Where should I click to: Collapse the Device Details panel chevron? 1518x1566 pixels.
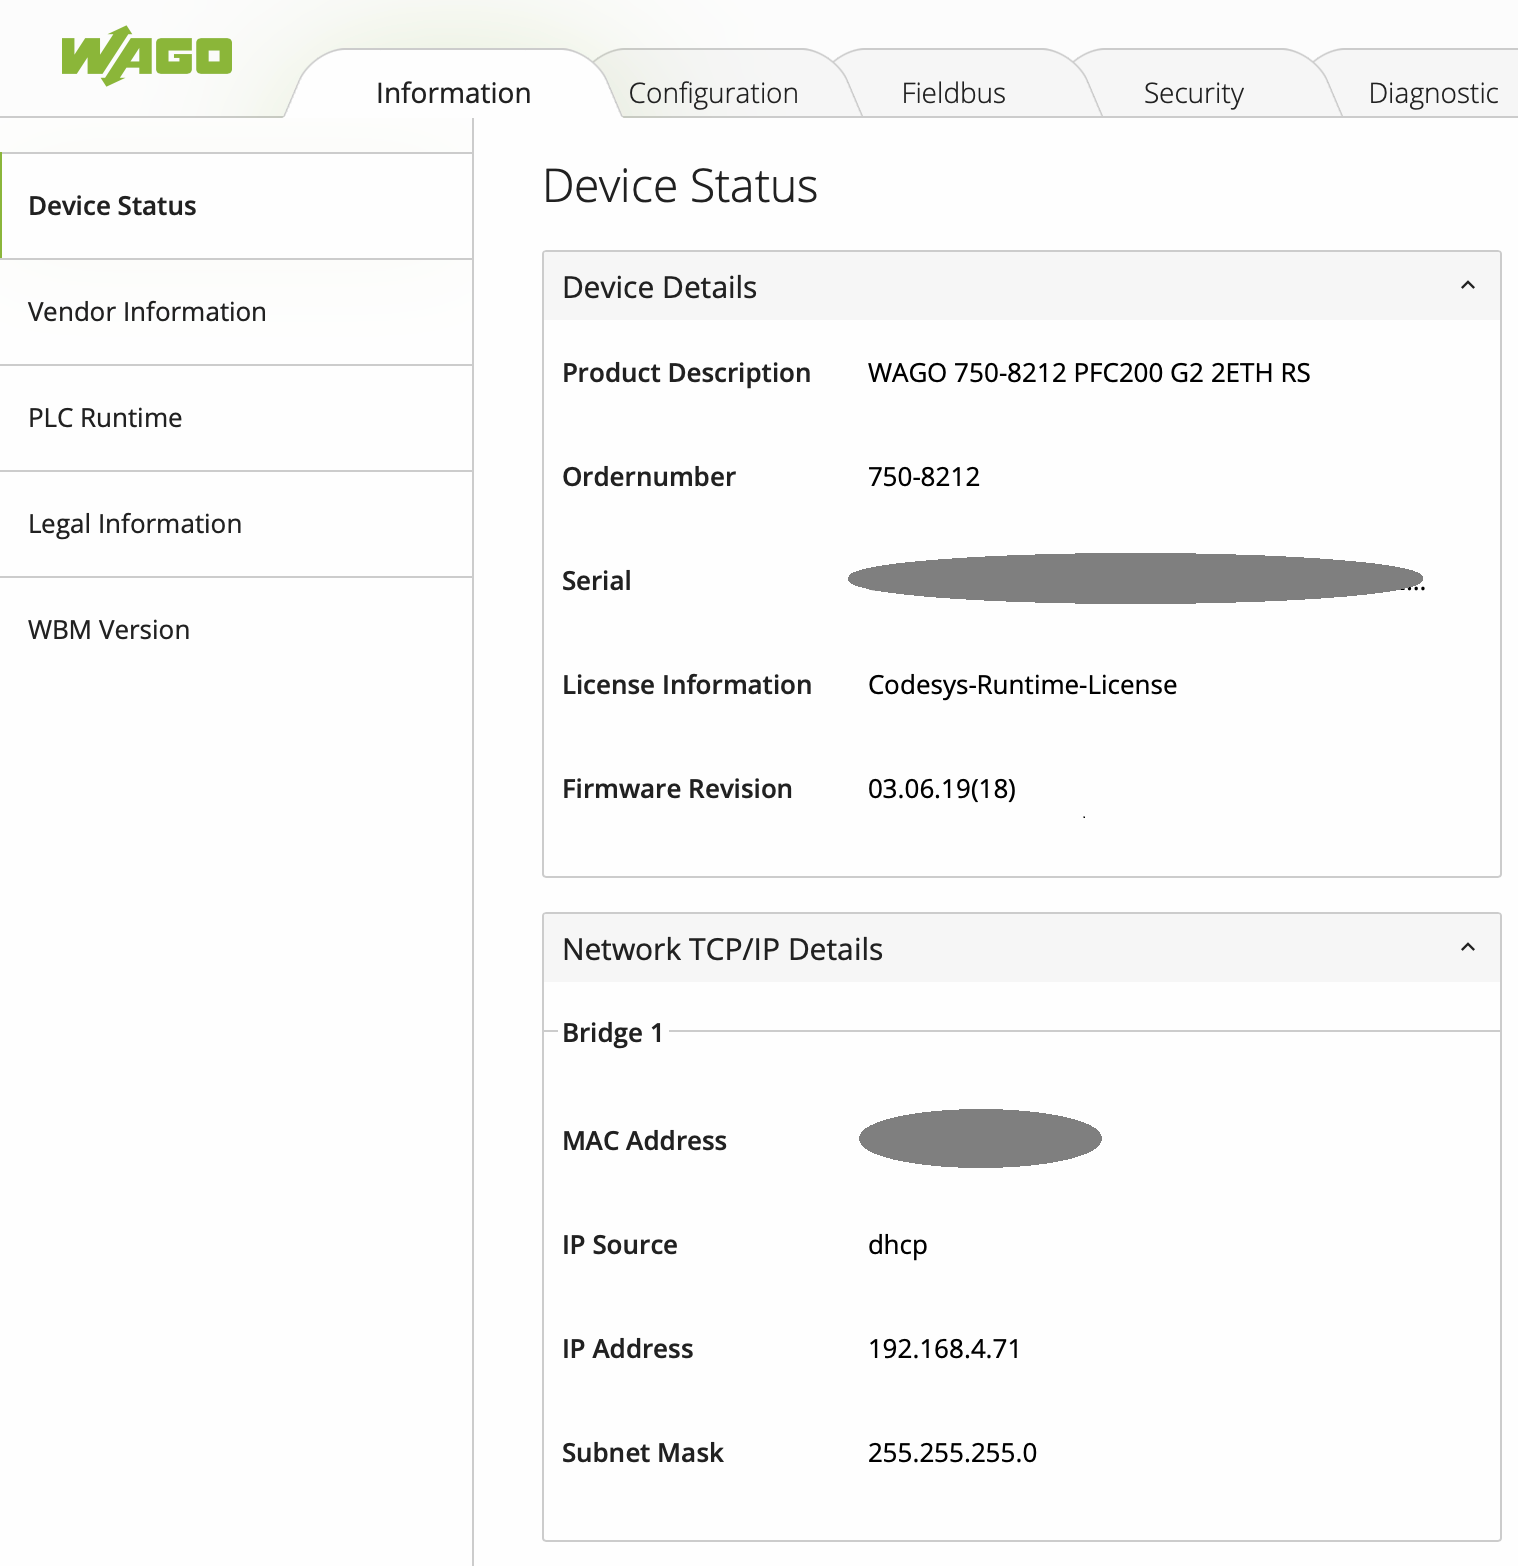click(x=1467, y=286)
